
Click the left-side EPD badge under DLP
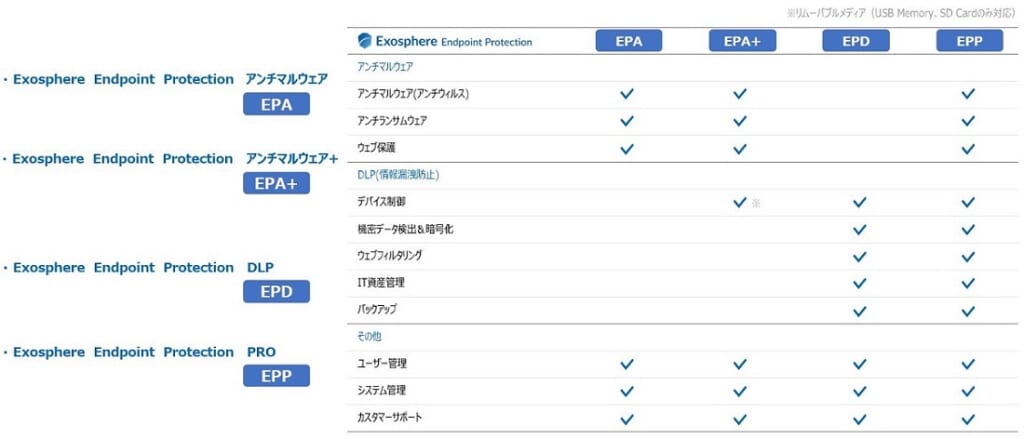point(276,291)
